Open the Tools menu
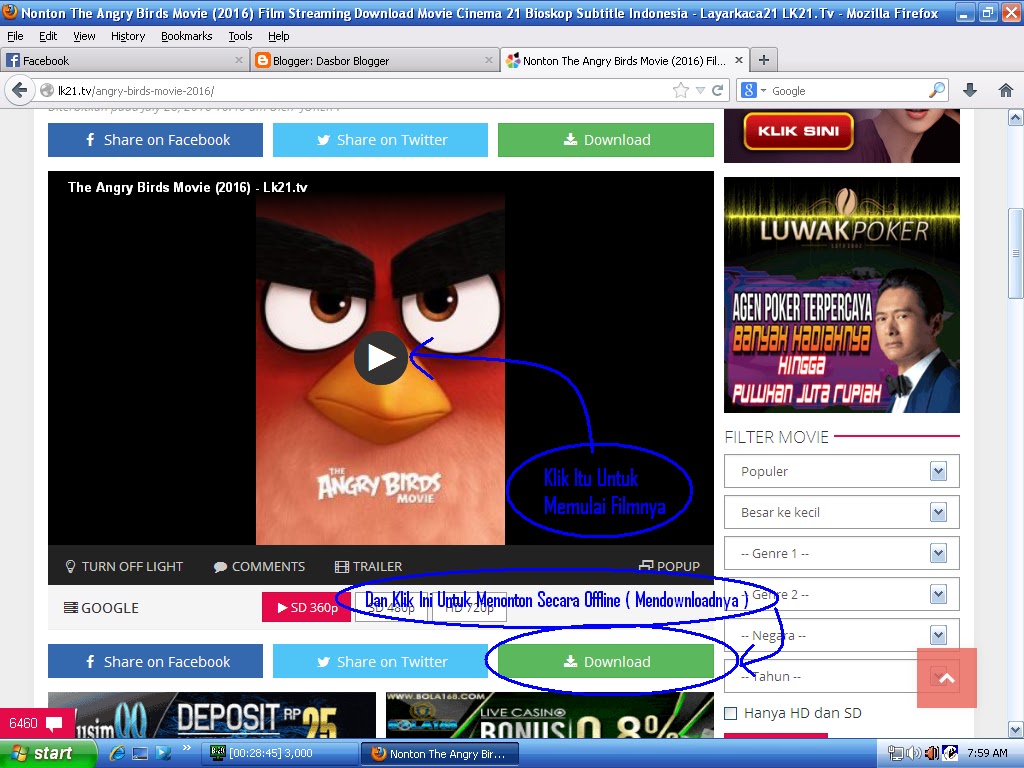This screenshot has height=768, width=1024. pyautogui.click(x=240, y=36)
